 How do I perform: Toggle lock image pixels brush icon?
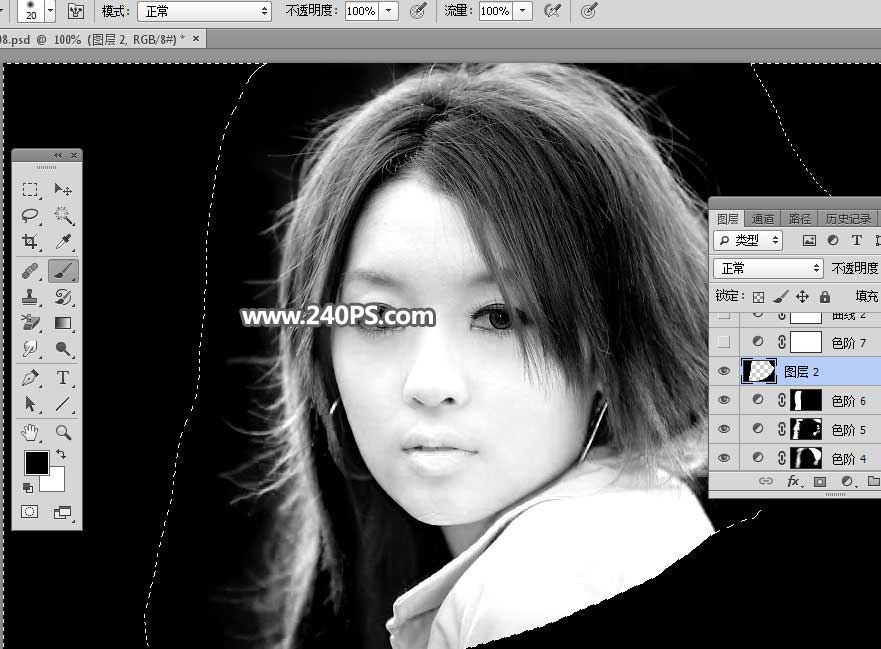tap(780, 297)
